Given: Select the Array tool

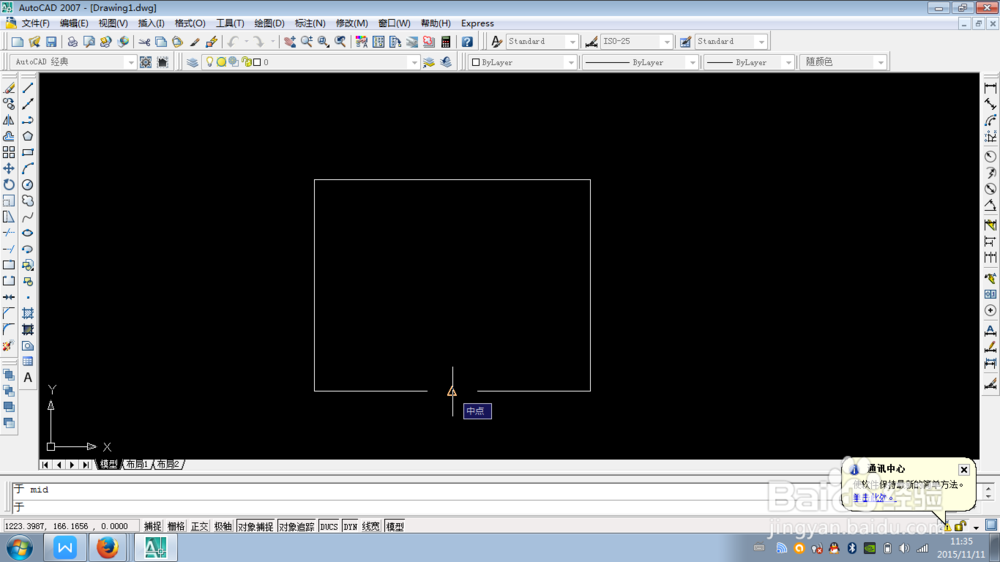Looking at the screenshot, I should pos(9,152).
